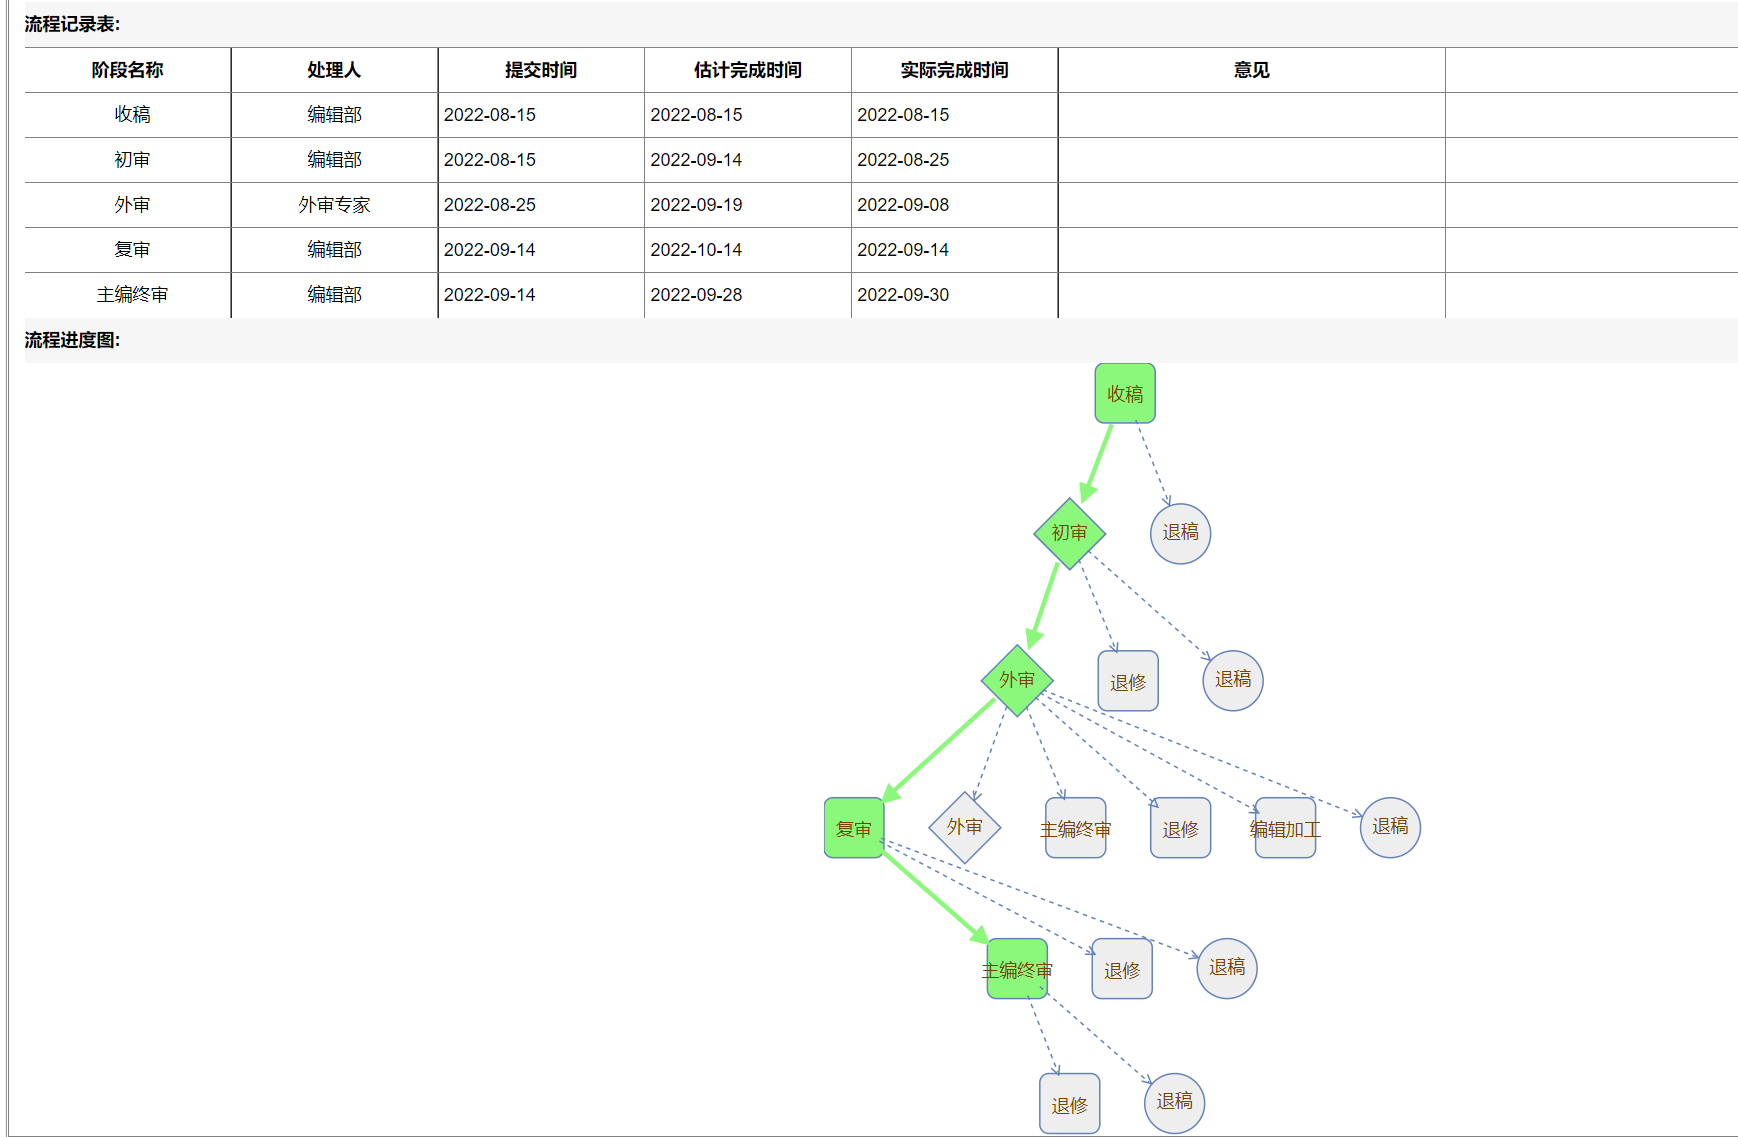Image resolution: width=1738 pixels, height=1137 pixels.
Task: Click the 退稿 circle branching from 收稿
Action: click(1180, 533)
